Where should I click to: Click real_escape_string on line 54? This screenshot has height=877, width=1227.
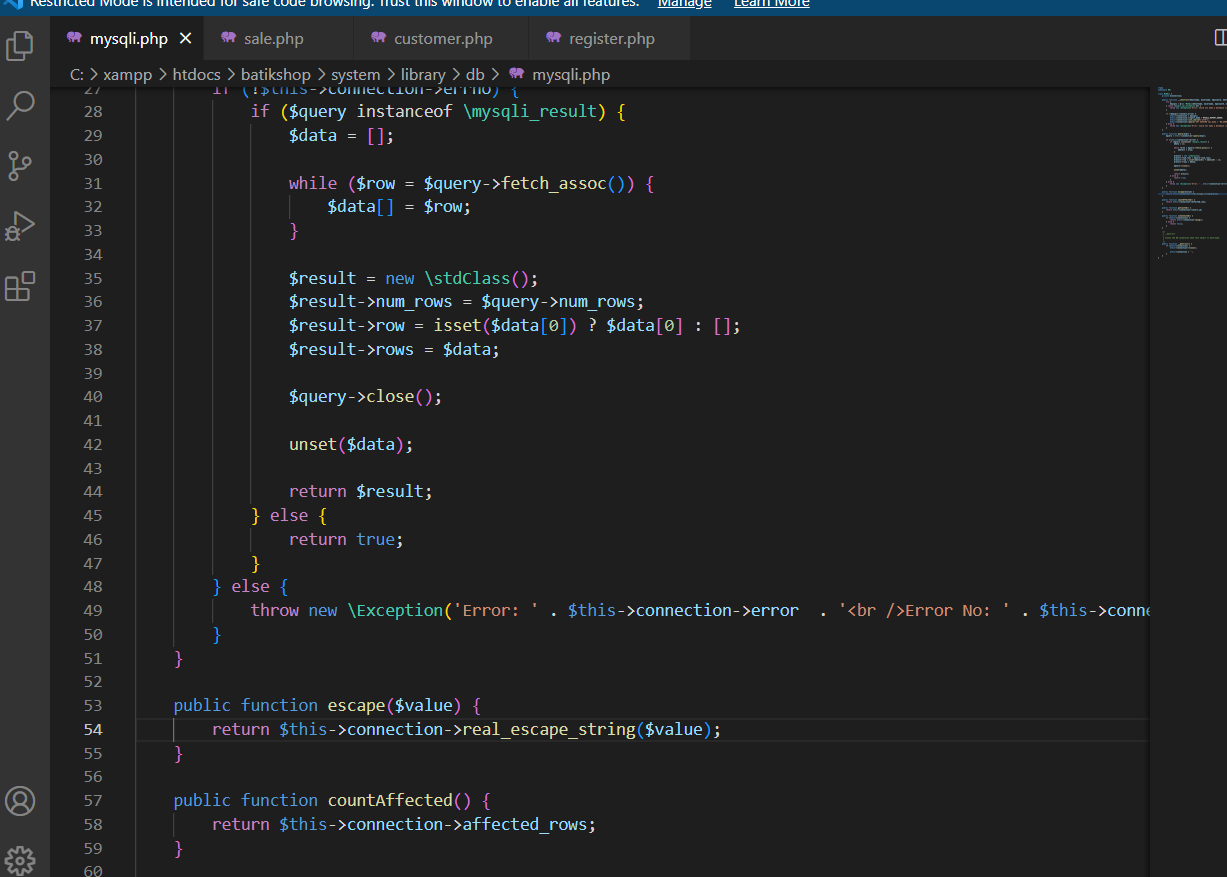pos(549,729)
